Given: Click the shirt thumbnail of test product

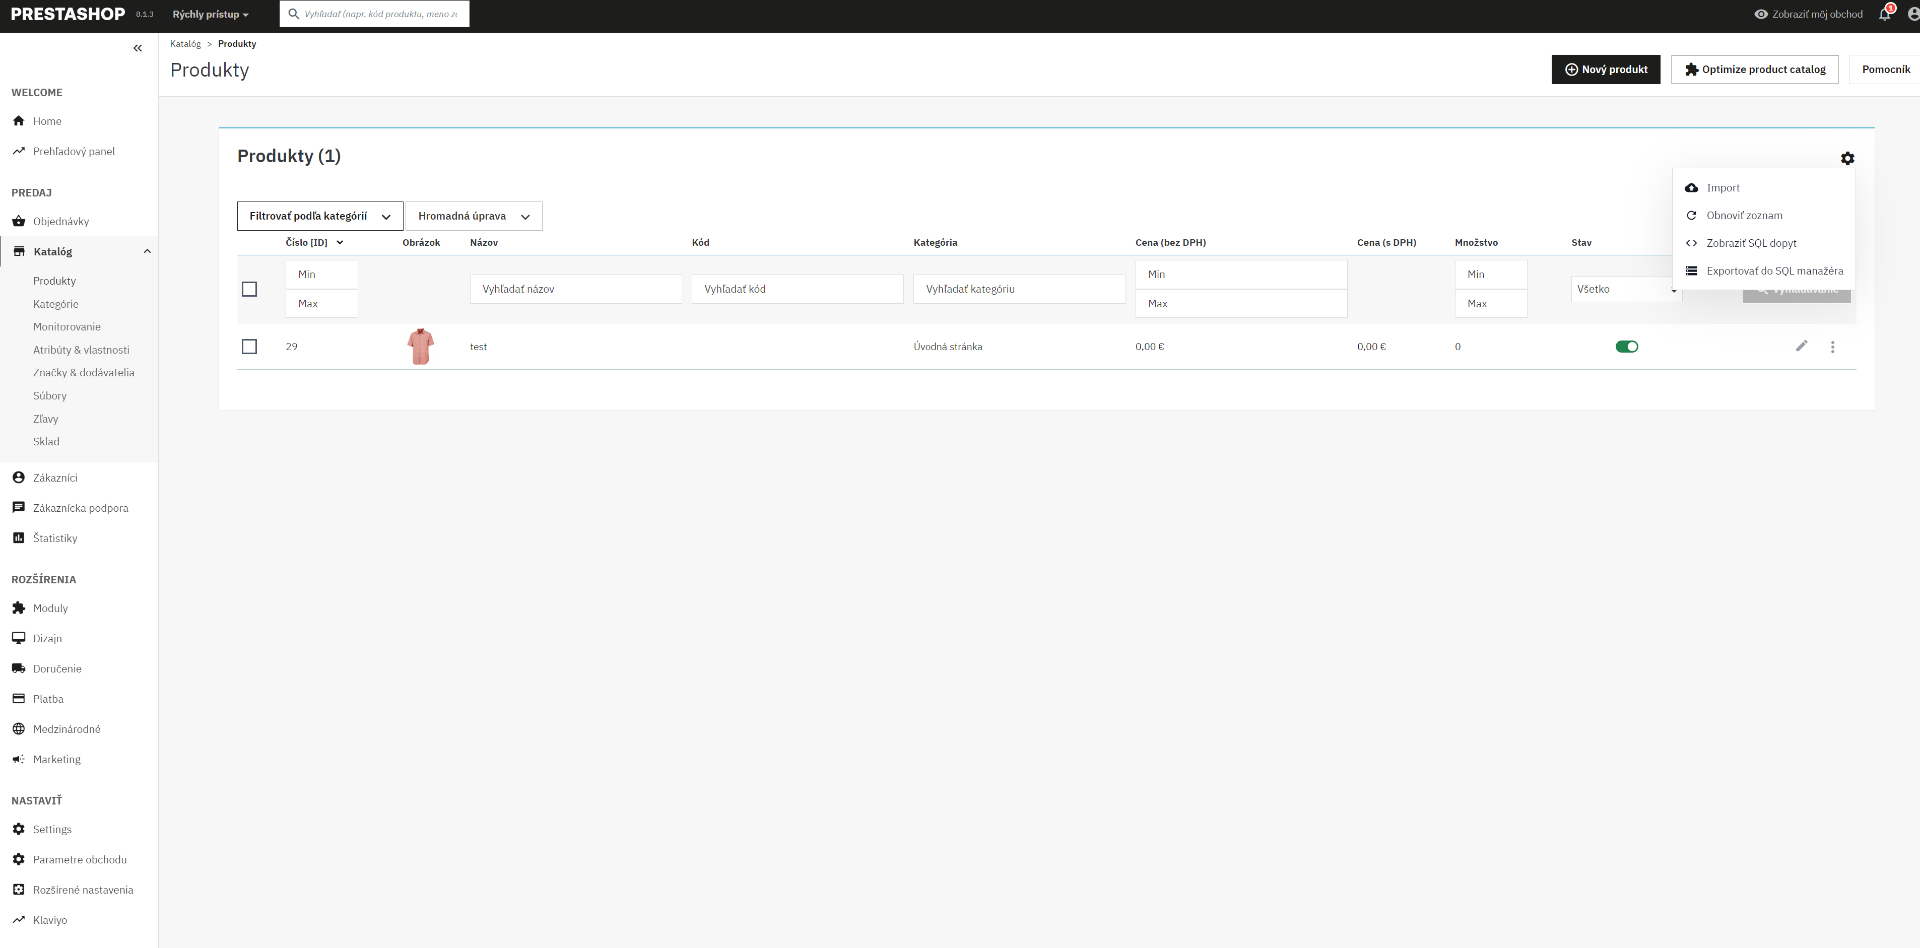Looking at the screenshot, I should tap(421, 346).
